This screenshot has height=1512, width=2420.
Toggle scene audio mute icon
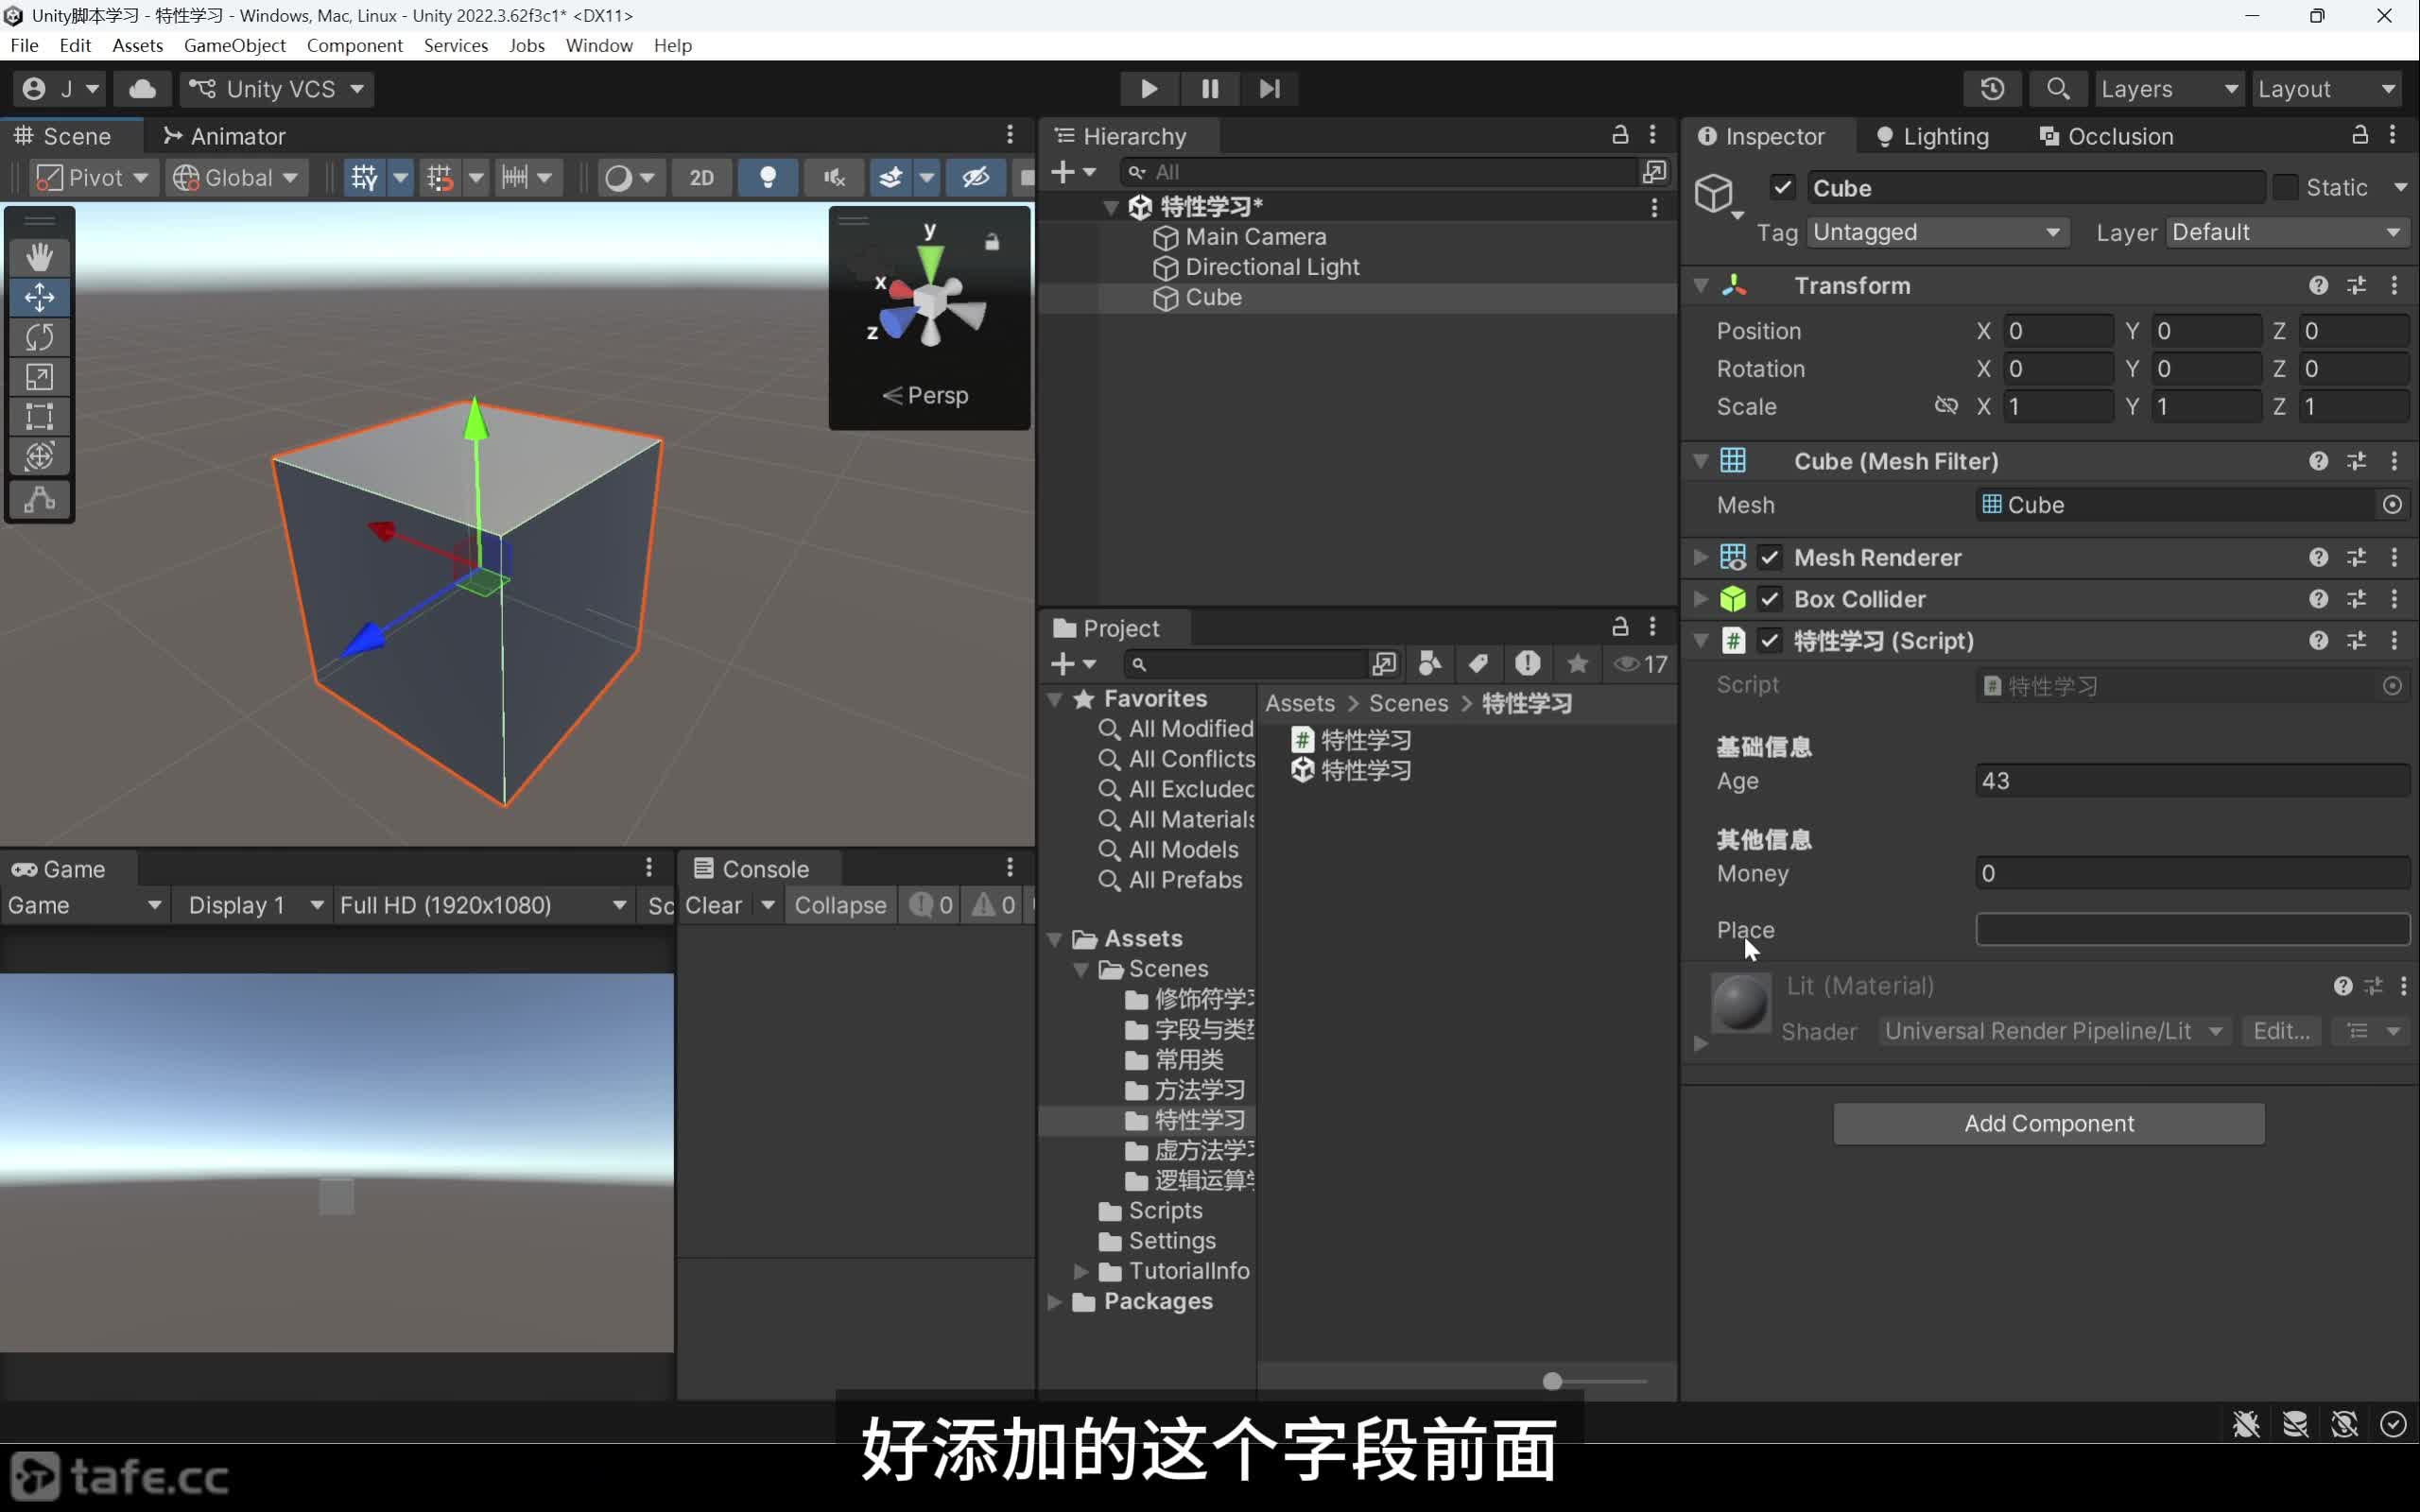[x=834, y=178]
